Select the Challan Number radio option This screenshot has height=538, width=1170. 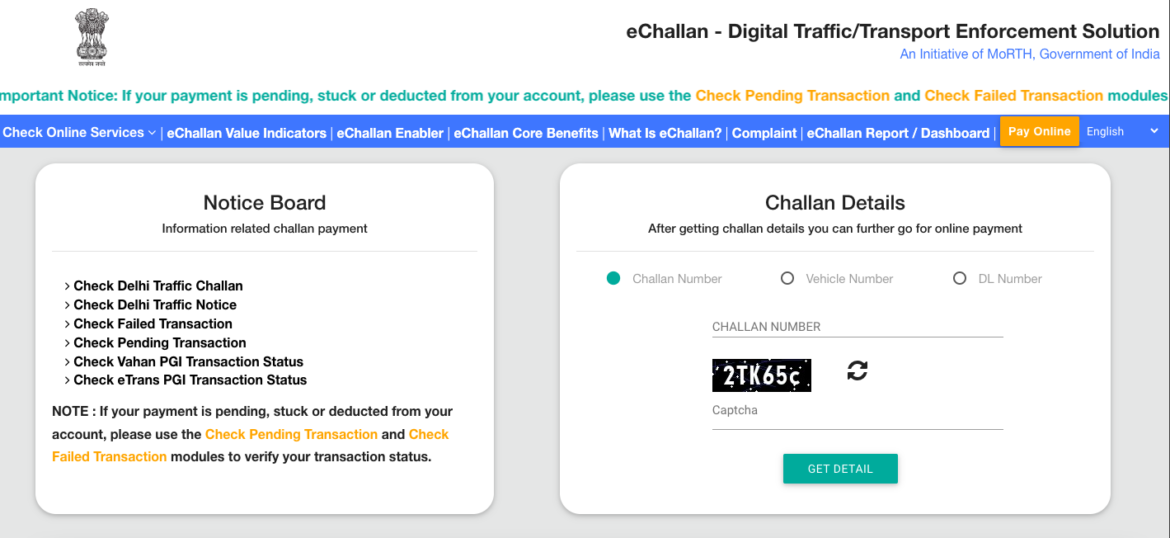(x=614, y=278)
